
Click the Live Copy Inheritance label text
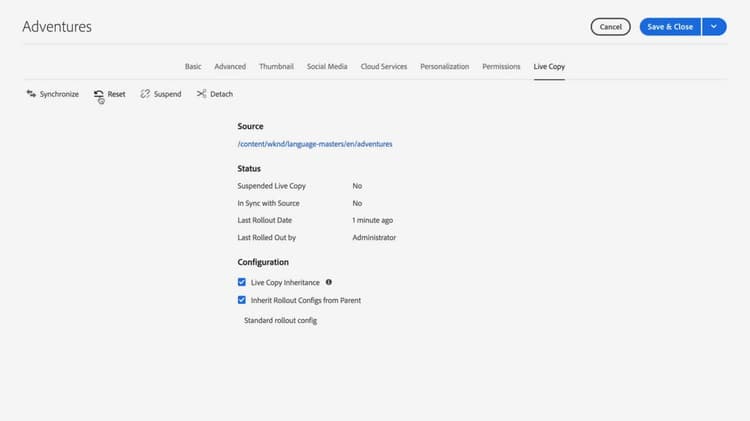point(285,283)
